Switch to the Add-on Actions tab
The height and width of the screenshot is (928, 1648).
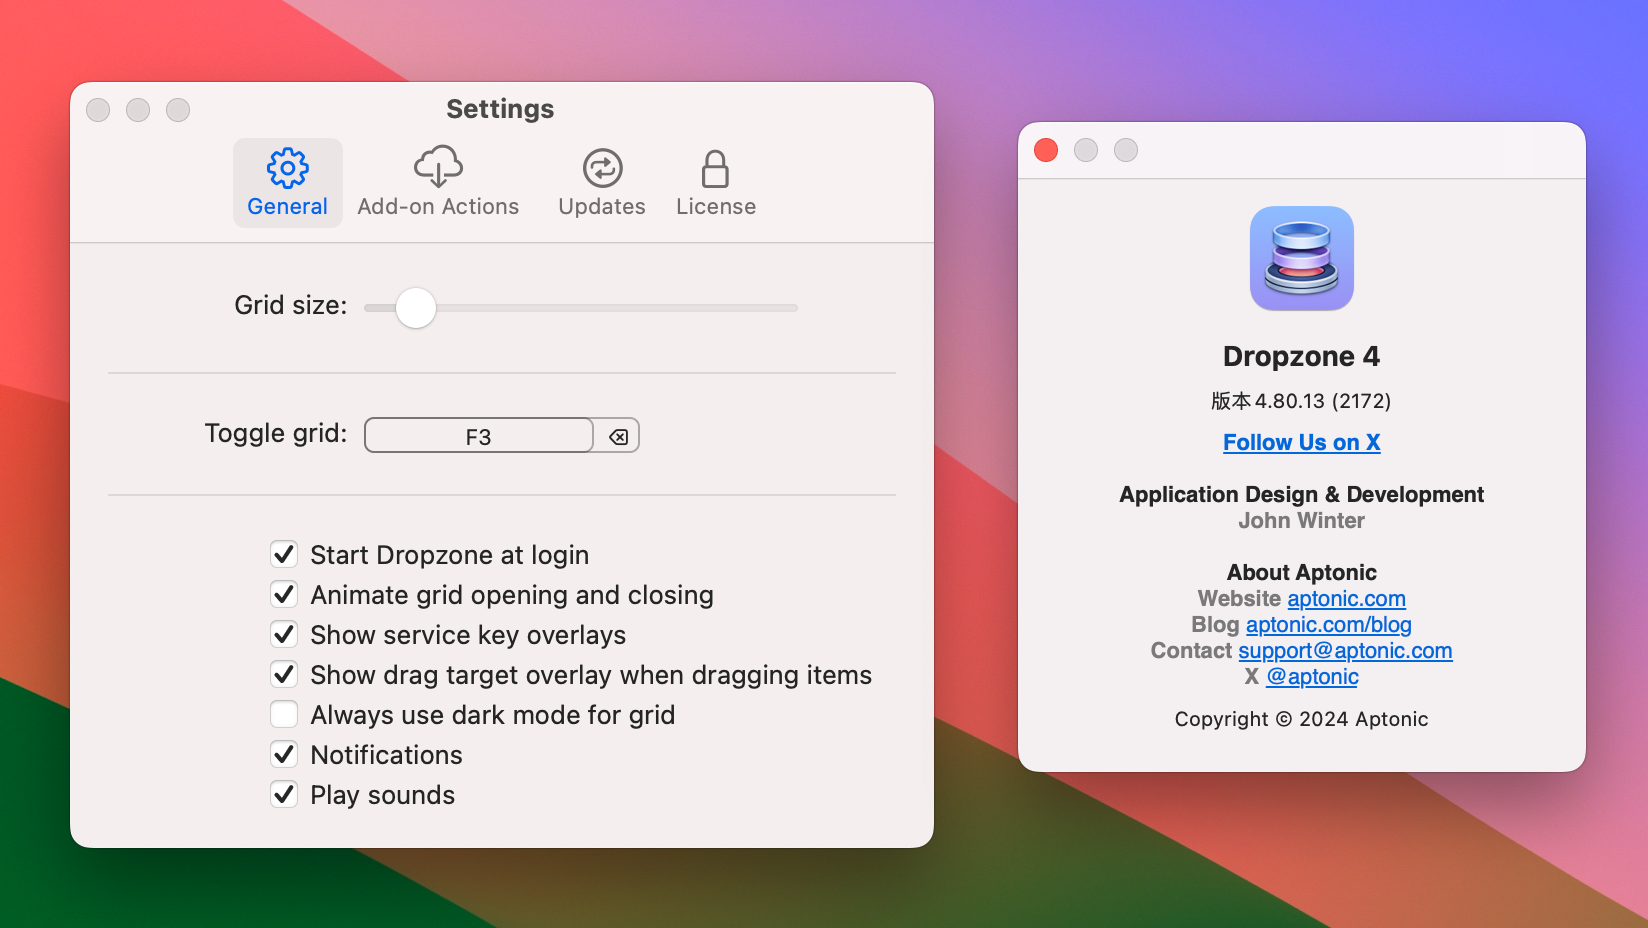pyautogui.click(x=438, y=183)
